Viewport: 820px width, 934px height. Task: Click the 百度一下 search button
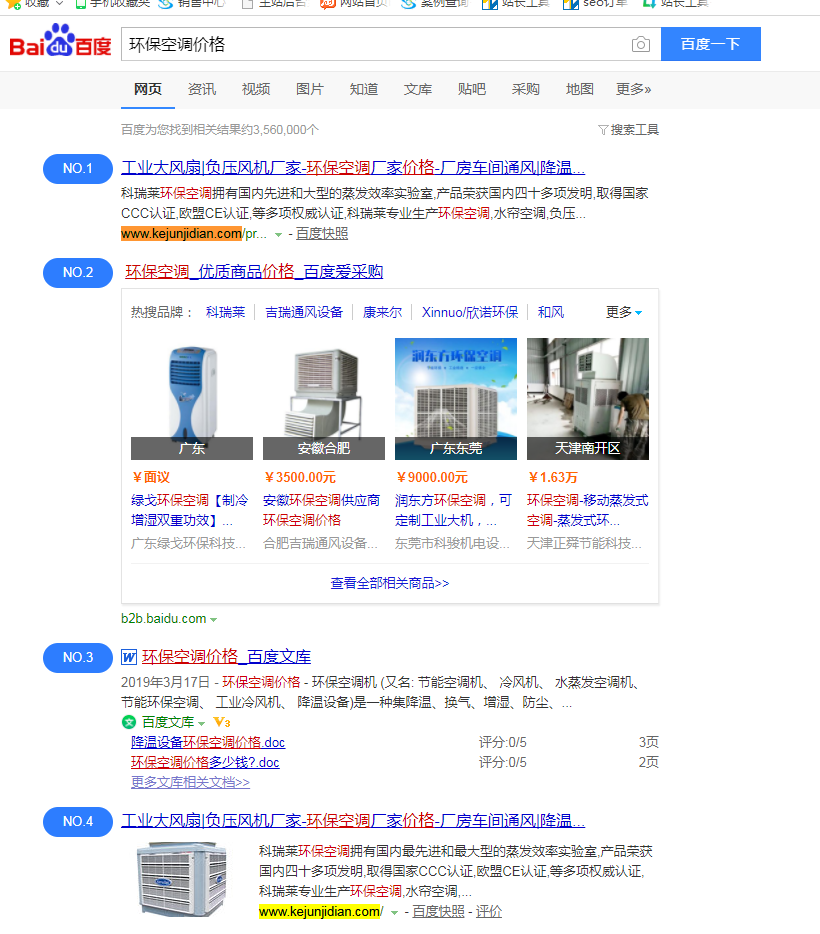tap(710, 44)
